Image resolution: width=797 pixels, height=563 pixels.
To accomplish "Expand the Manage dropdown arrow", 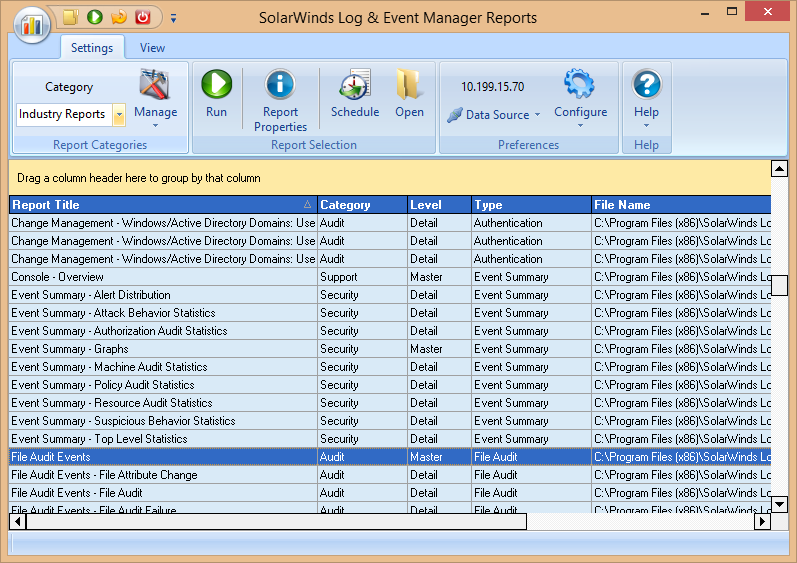I will pos(156,126).
